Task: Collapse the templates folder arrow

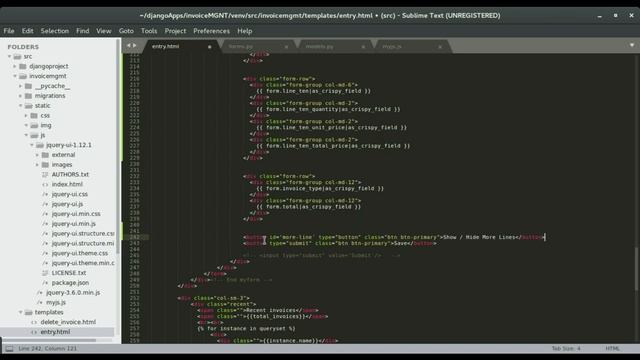Action: point(20,312)
